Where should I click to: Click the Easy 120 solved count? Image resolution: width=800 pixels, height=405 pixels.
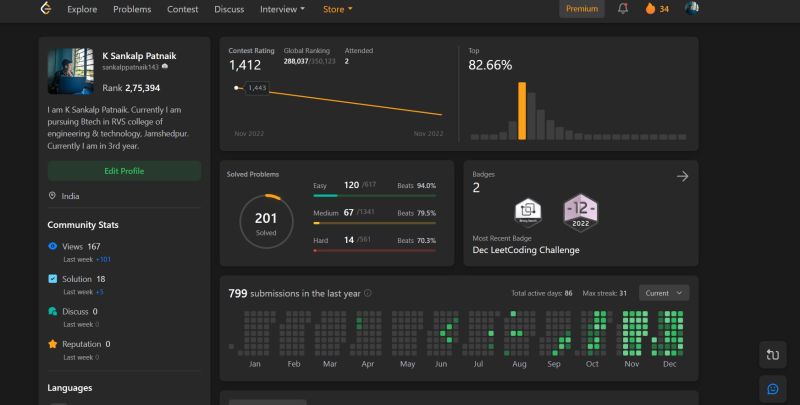352,185
